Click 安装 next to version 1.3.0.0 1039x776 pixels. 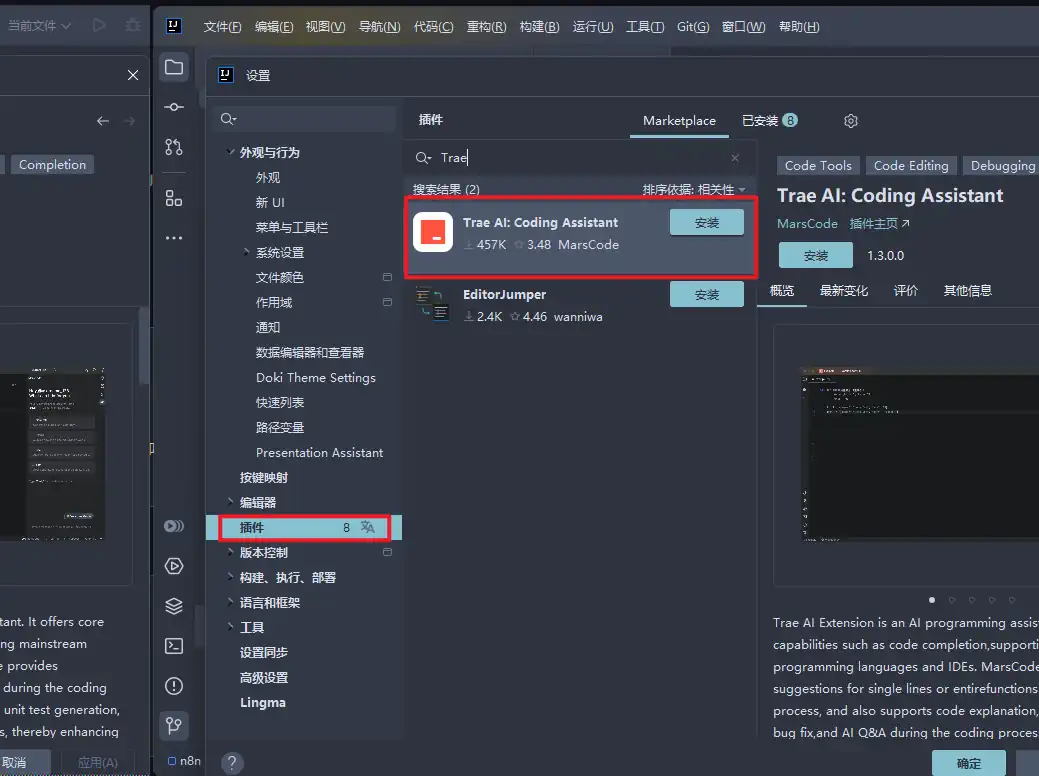pos(816,255)
